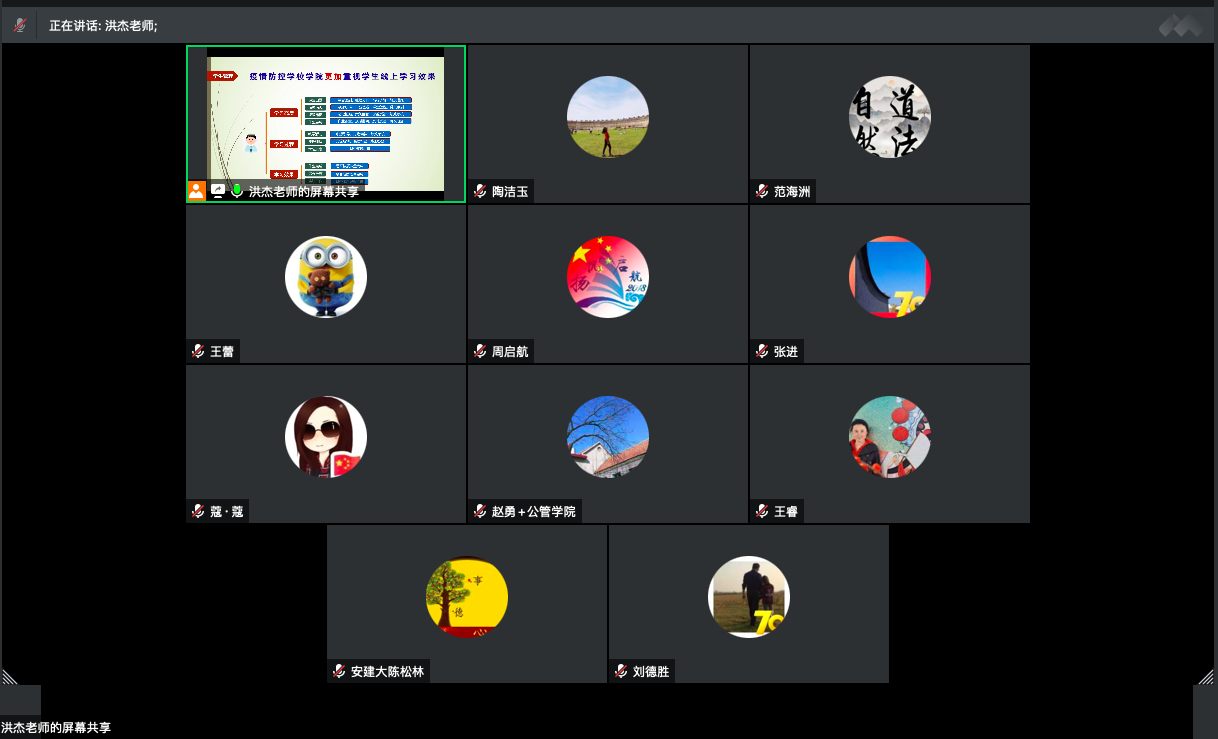The width and height of the screenshot is (1218, 739).
Task: Click the muted mic icon beside 陶洁玉
Action: (481, 191)
